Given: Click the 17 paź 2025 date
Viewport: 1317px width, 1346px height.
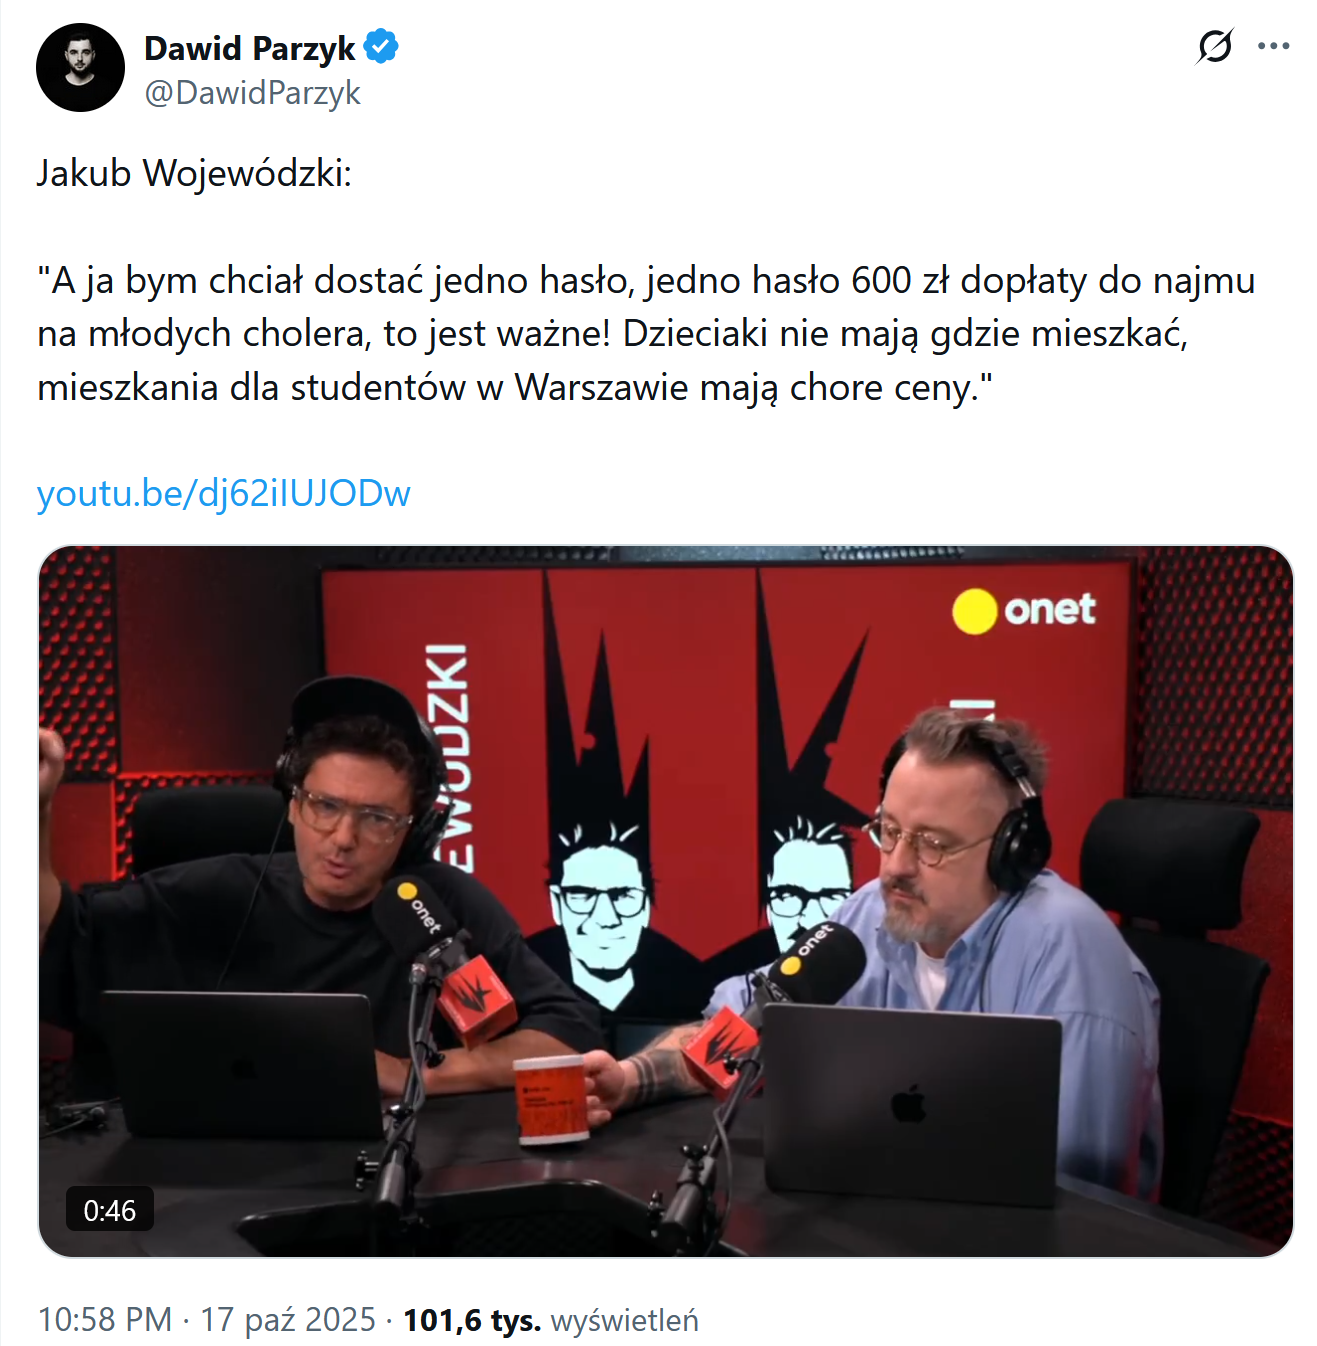Looking at the screenshot, I should click(x=288, y=1320).
